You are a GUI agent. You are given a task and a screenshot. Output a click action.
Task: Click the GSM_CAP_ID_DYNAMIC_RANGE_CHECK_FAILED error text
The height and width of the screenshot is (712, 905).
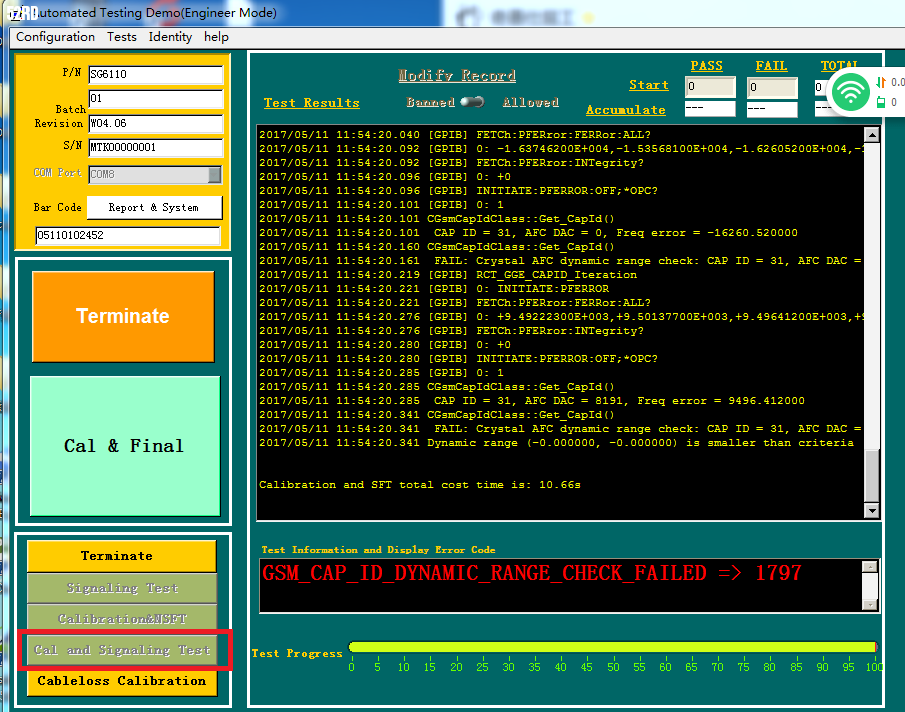pos(532,574)
